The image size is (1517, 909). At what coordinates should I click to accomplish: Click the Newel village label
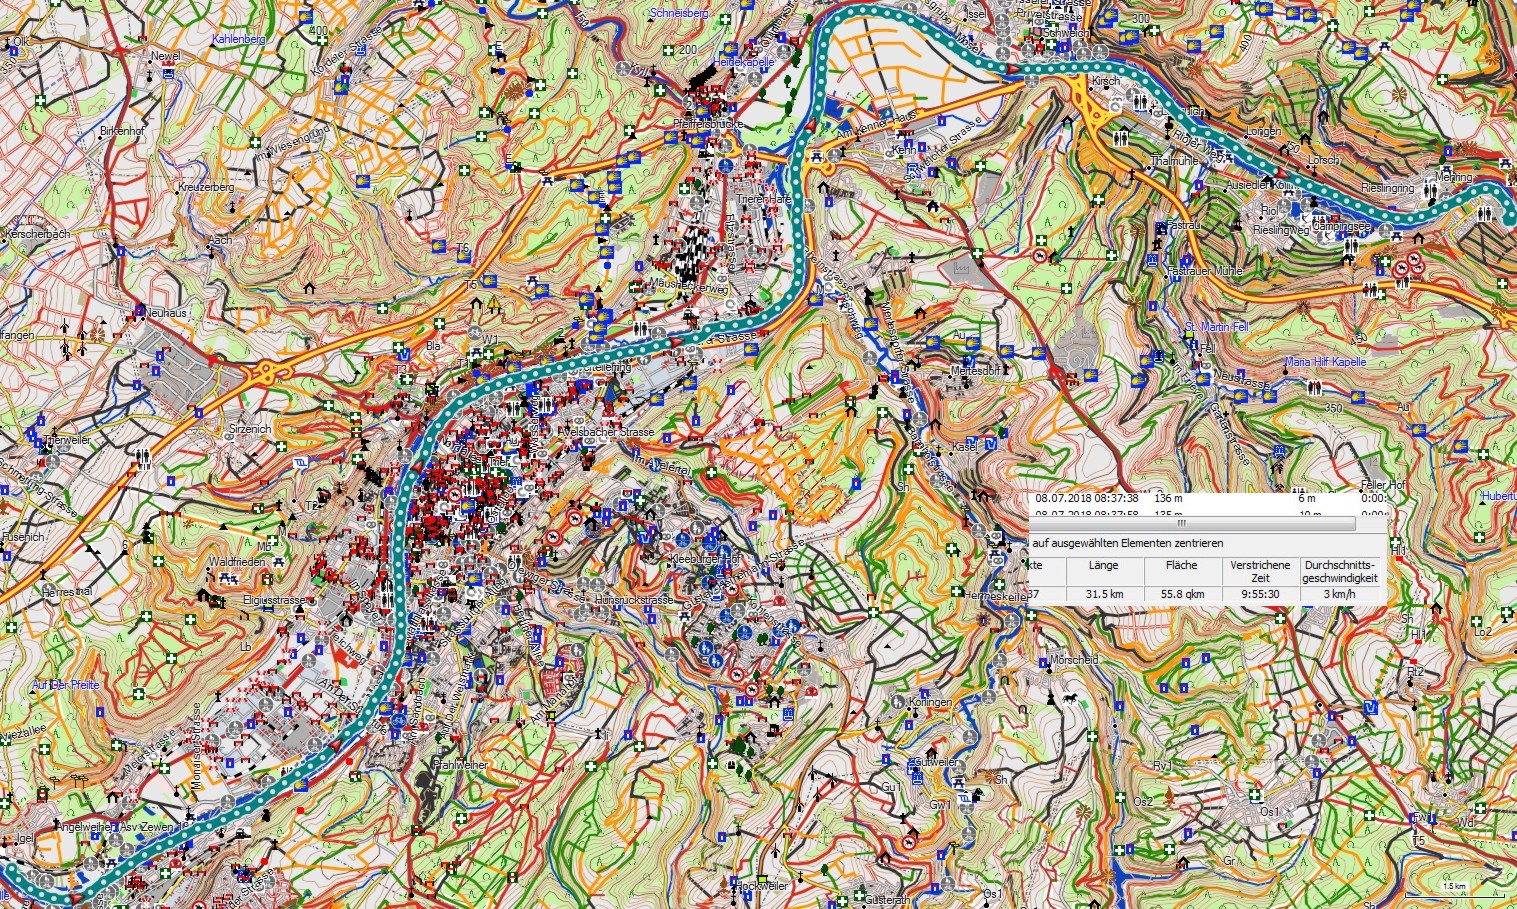[x=165, y=57]
